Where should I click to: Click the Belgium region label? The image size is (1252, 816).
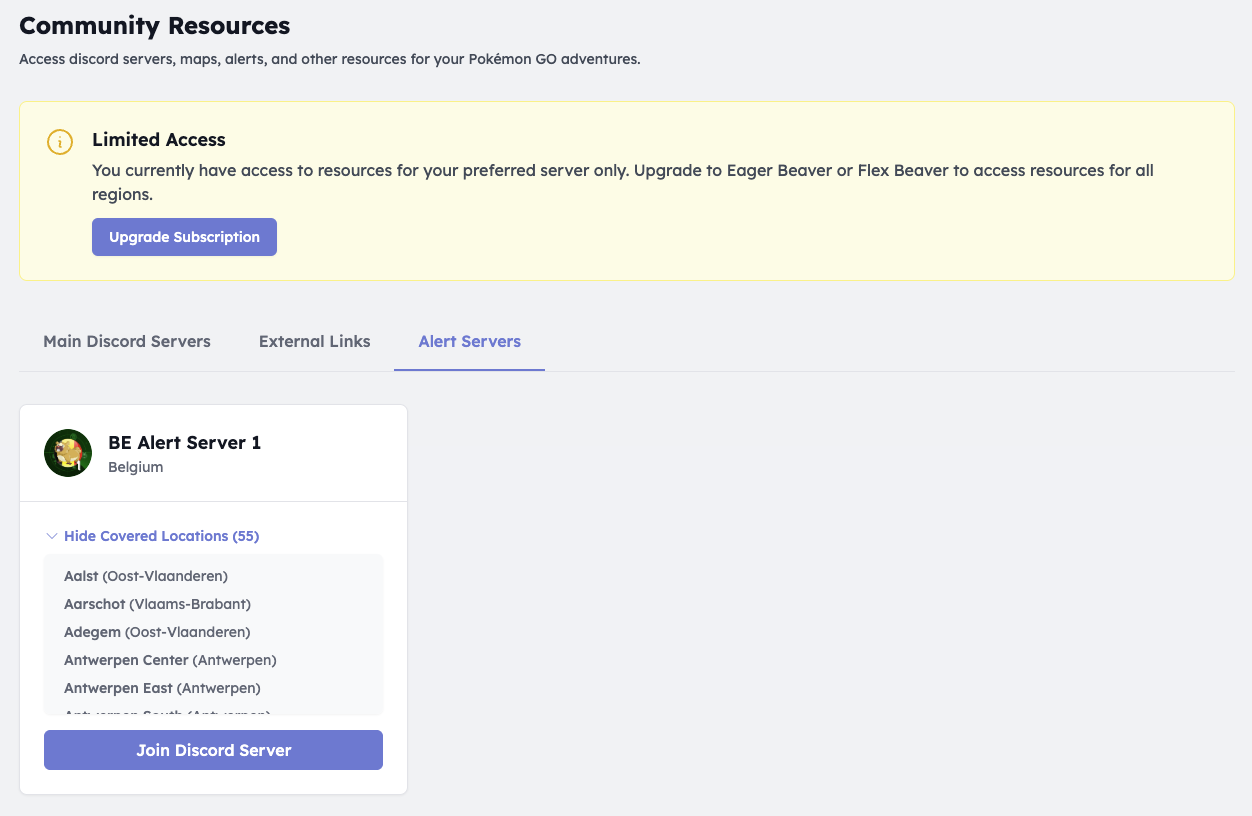click(135, 467)
